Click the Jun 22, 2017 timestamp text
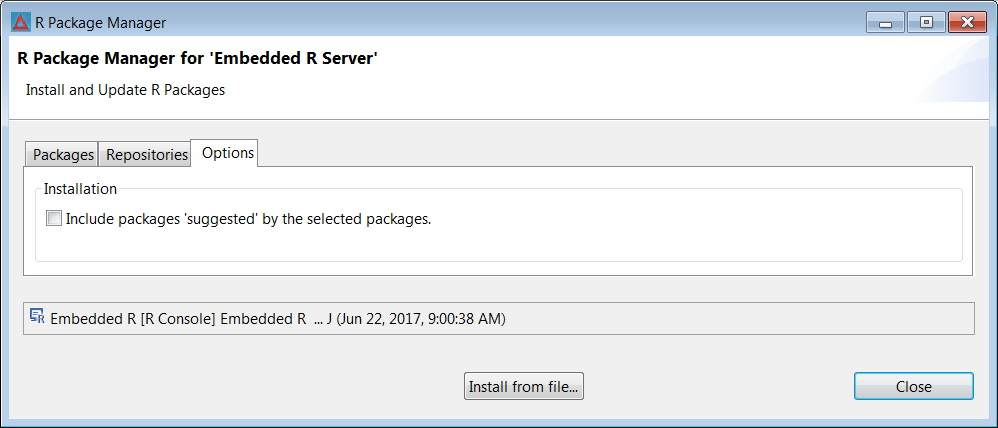Image resolution: width=998 pixels, height=428 pixels. point(421,318)
